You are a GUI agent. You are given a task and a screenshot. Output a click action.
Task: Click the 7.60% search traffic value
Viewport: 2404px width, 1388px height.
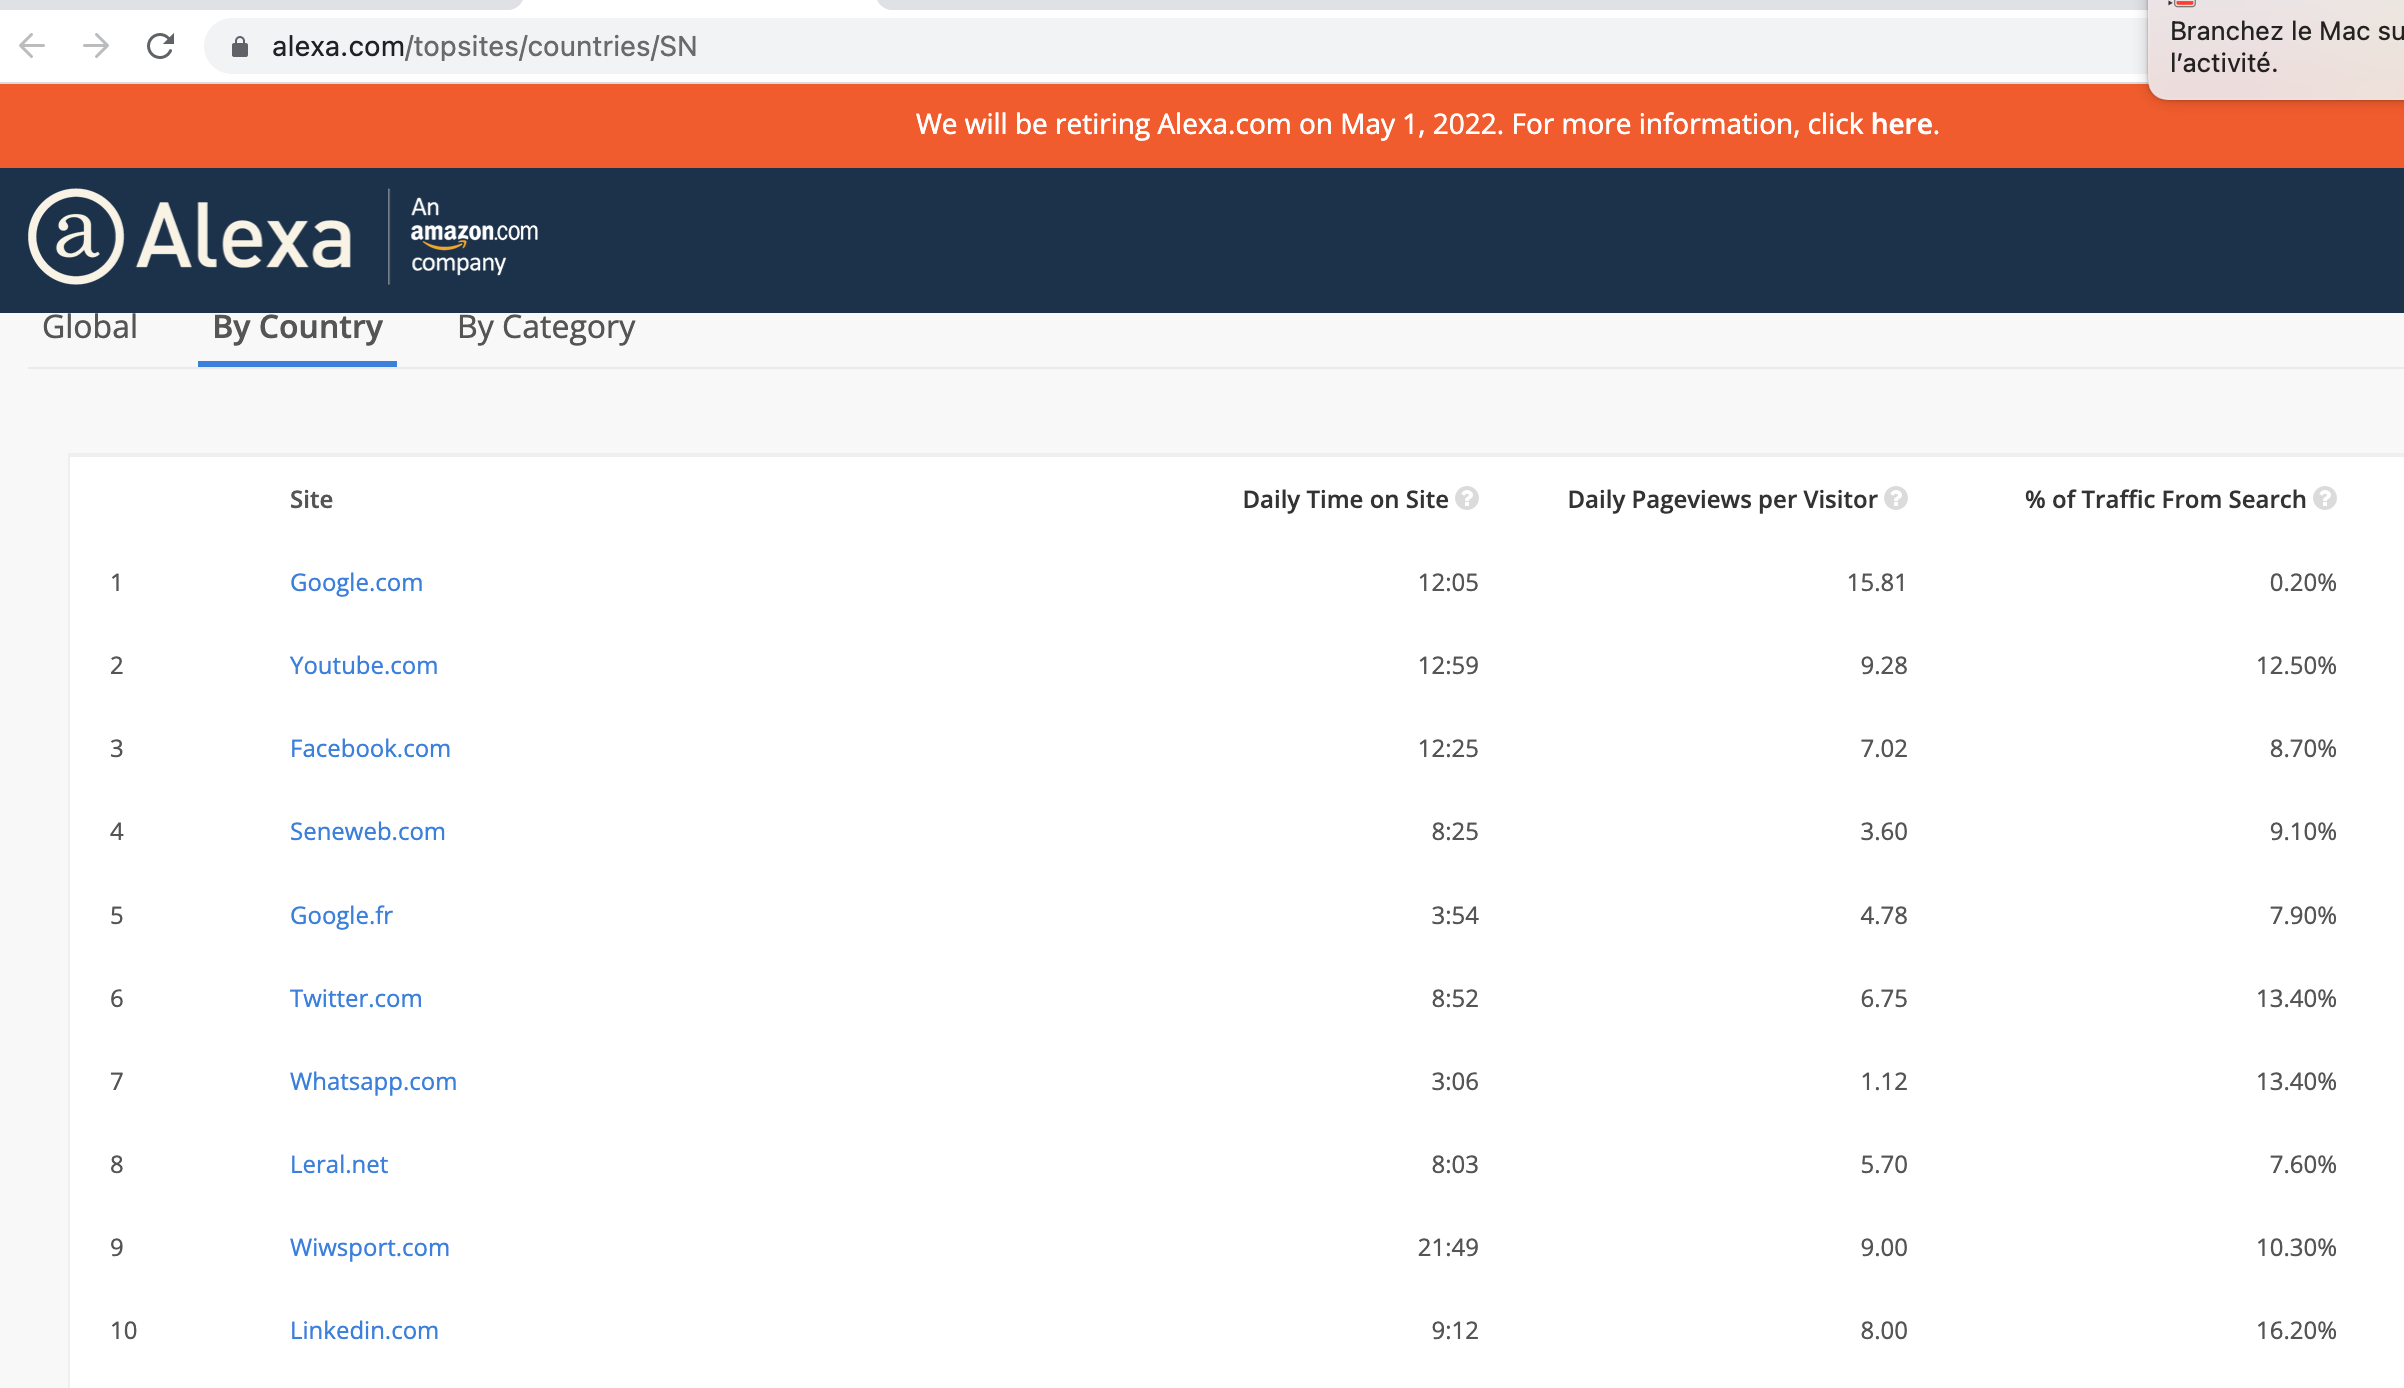coord(2303,1164)
